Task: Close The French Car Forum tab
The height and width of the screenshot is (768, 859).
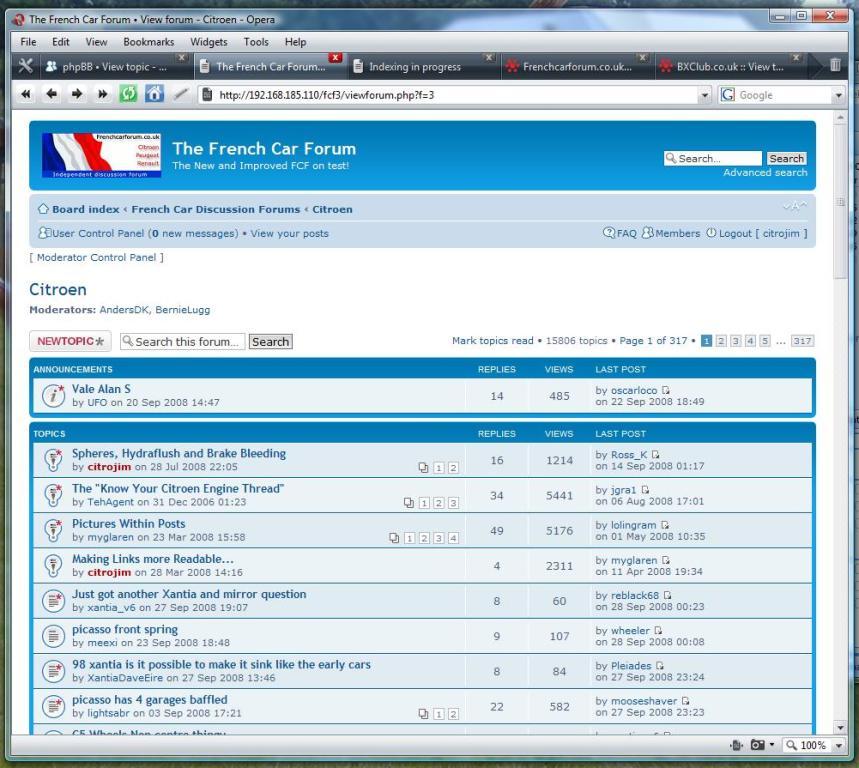Action: coord(335,57)
